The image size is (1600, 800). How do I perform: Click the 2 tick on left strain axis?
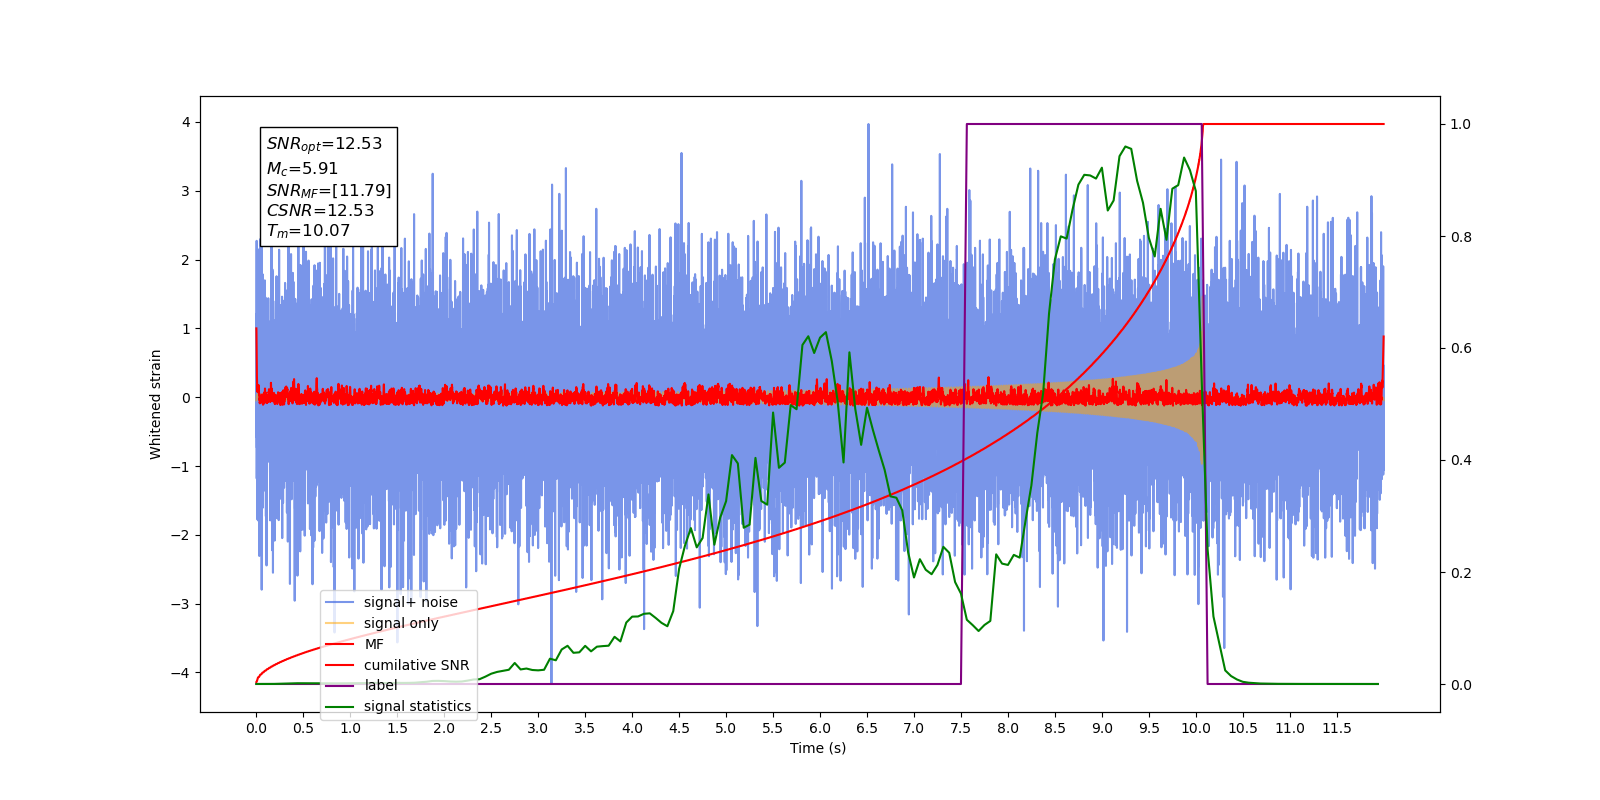coord(185,260)
